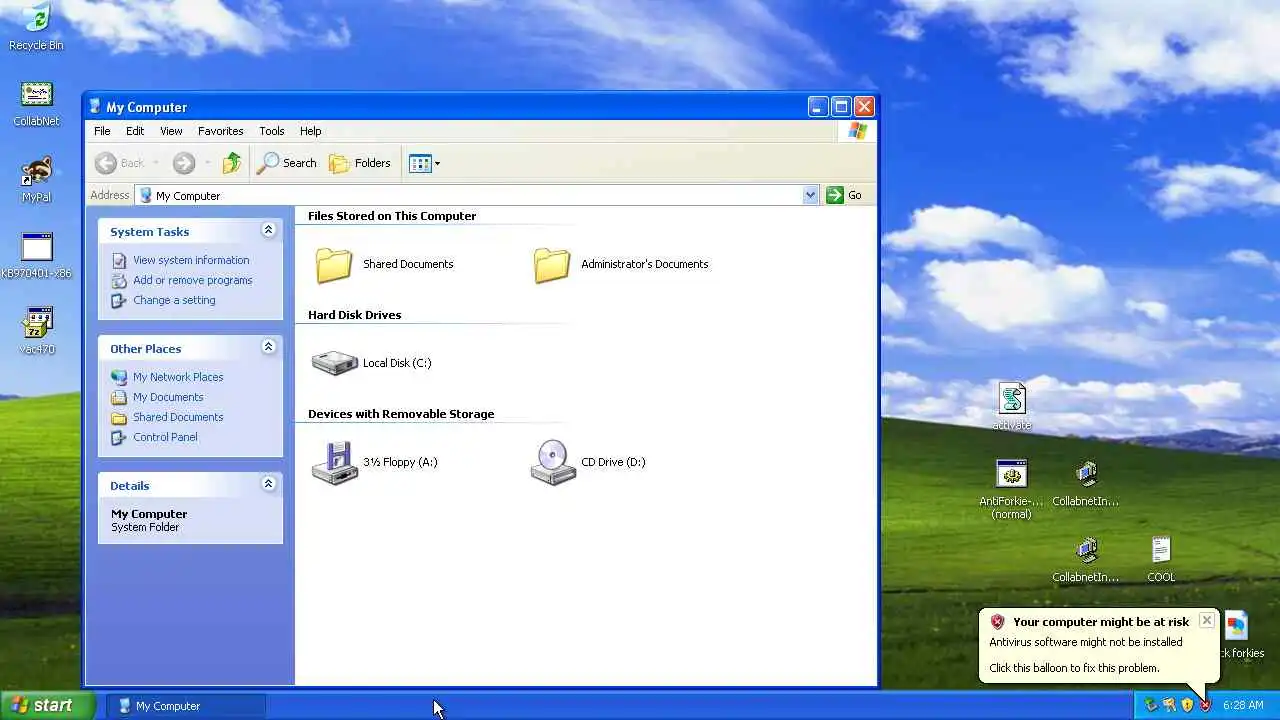The height and width of the screenshot is (720, 1280).
Task: Open Administrator's Documents folder icon
Action: pyautogui.click(x=552, y=264)
